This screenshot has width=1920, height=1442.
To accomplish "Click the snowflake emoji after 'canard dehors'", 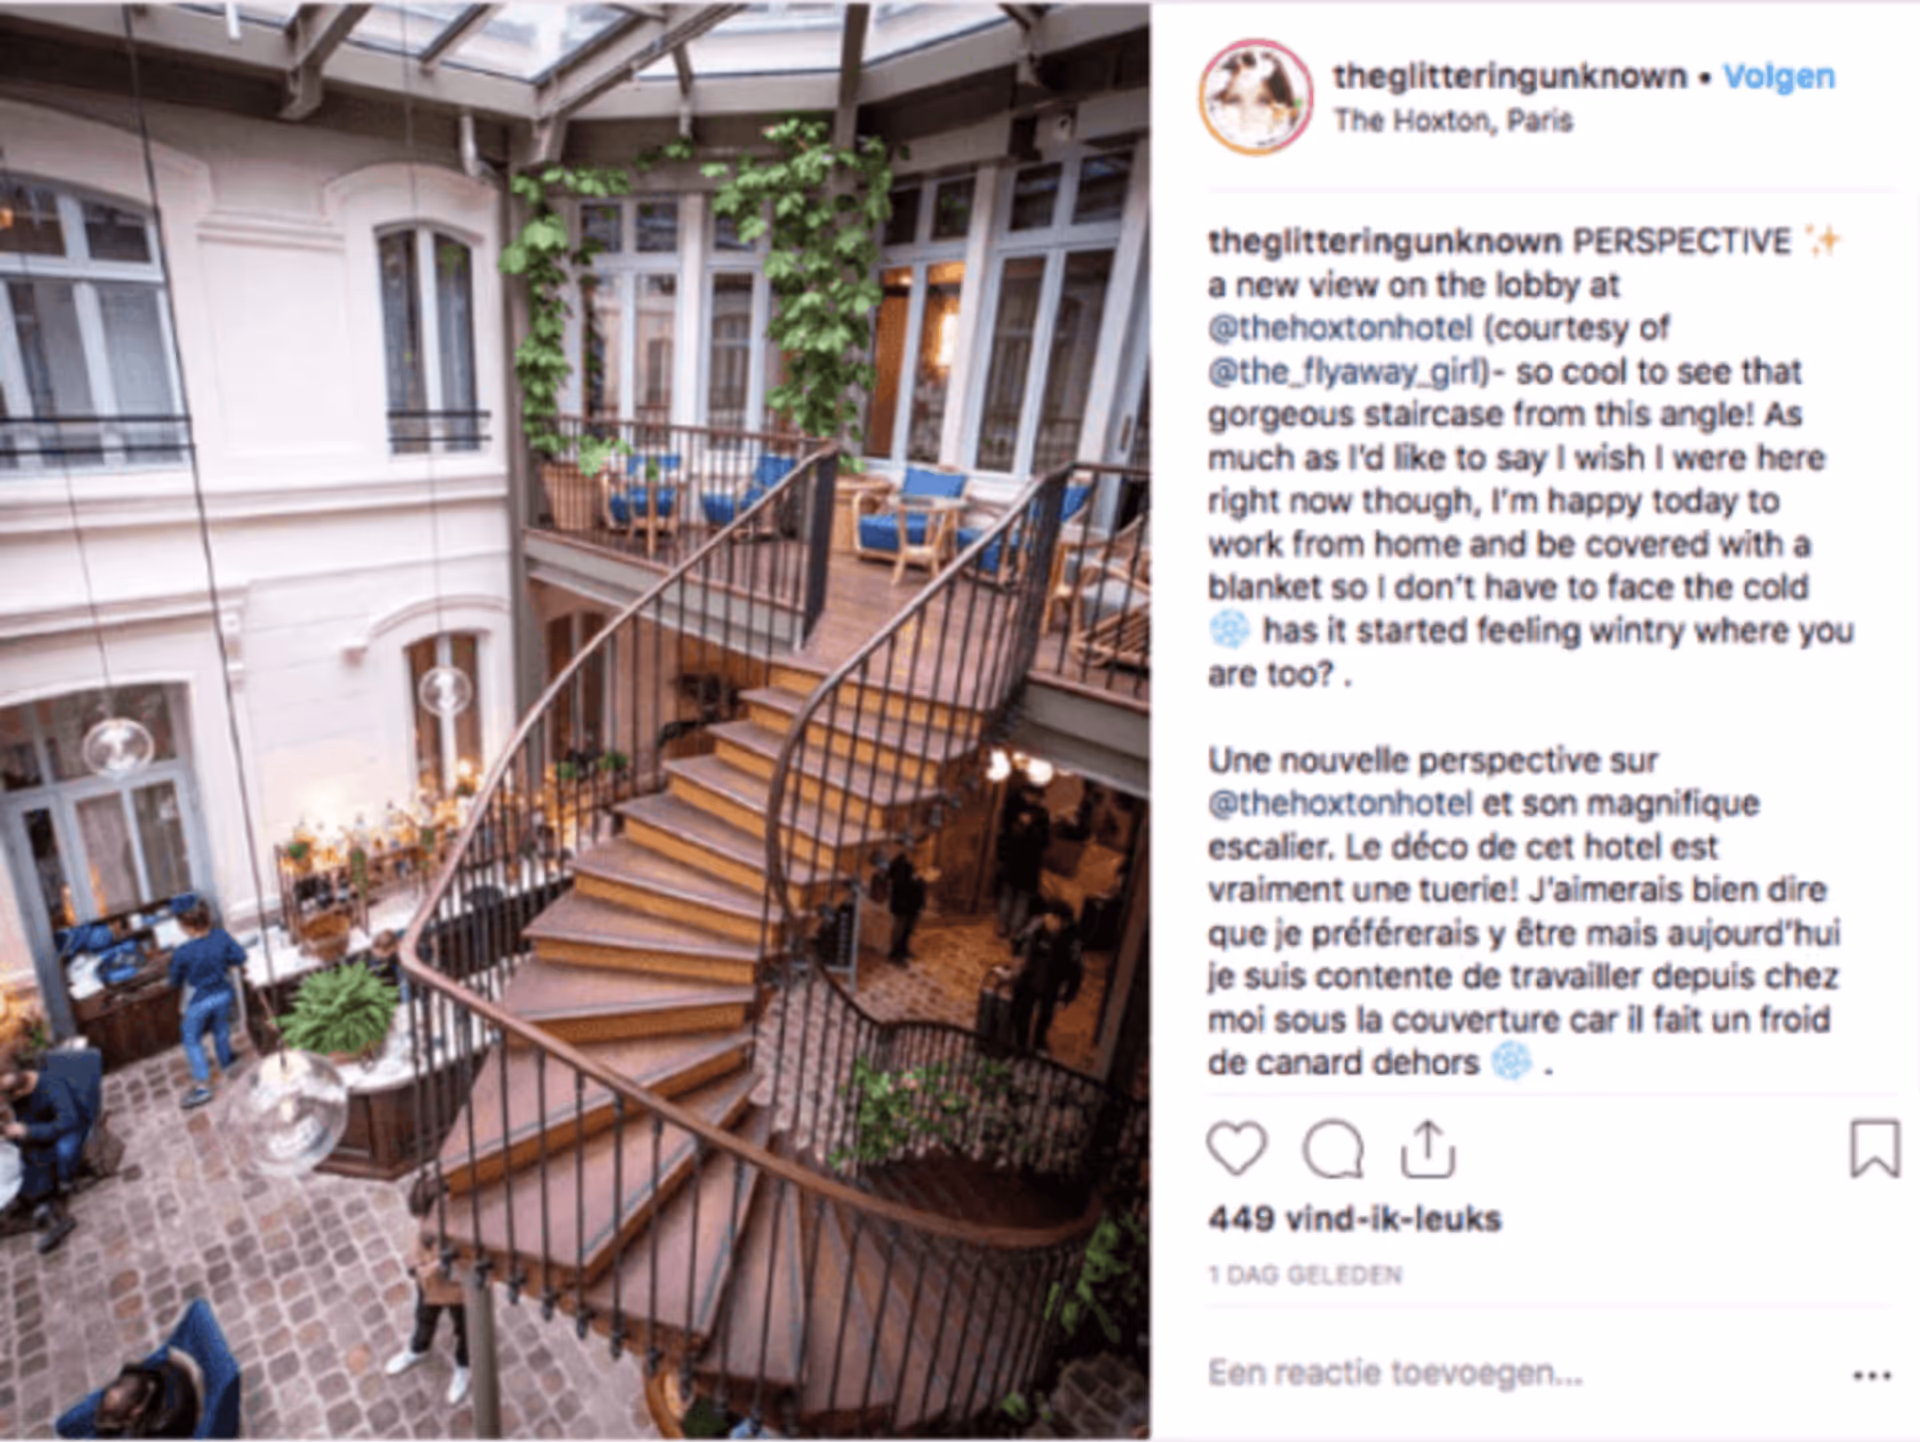I will [1511, 1062].
